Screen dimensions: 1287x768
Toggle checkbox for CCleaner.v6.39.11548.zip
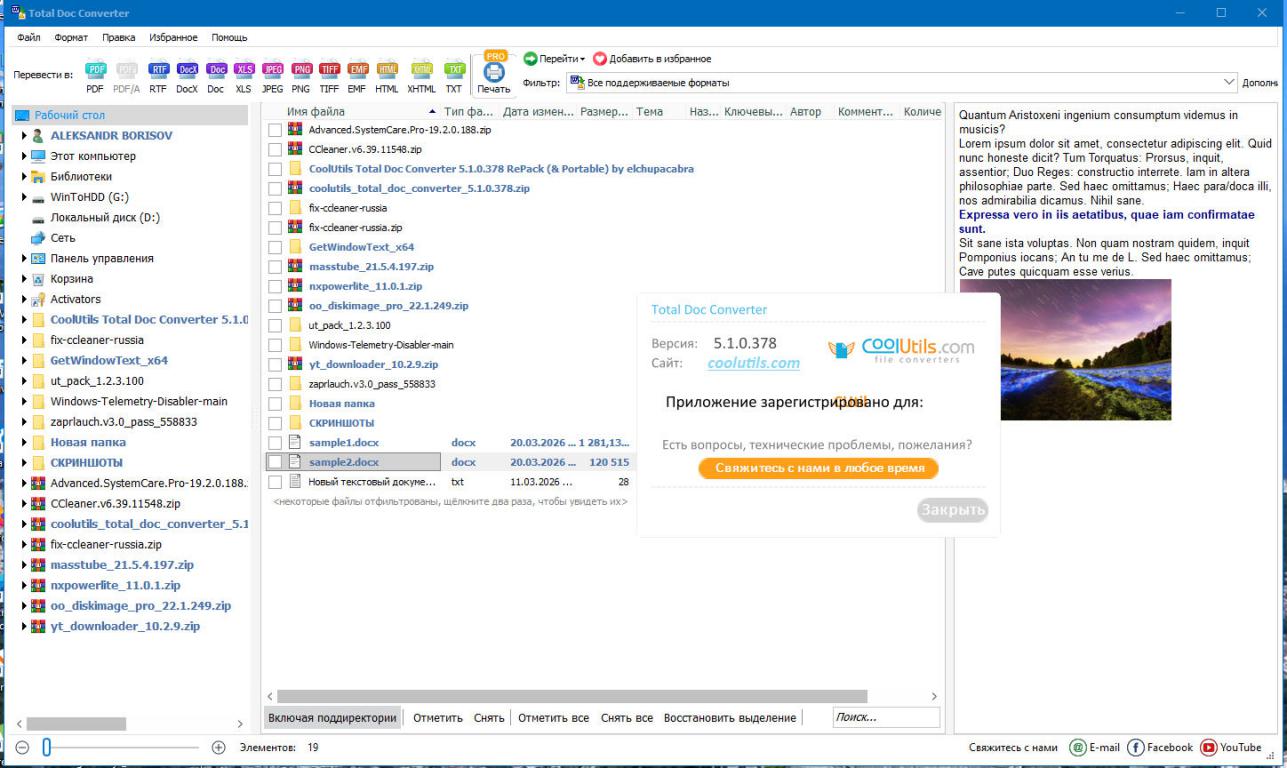[x=275, y=149]
